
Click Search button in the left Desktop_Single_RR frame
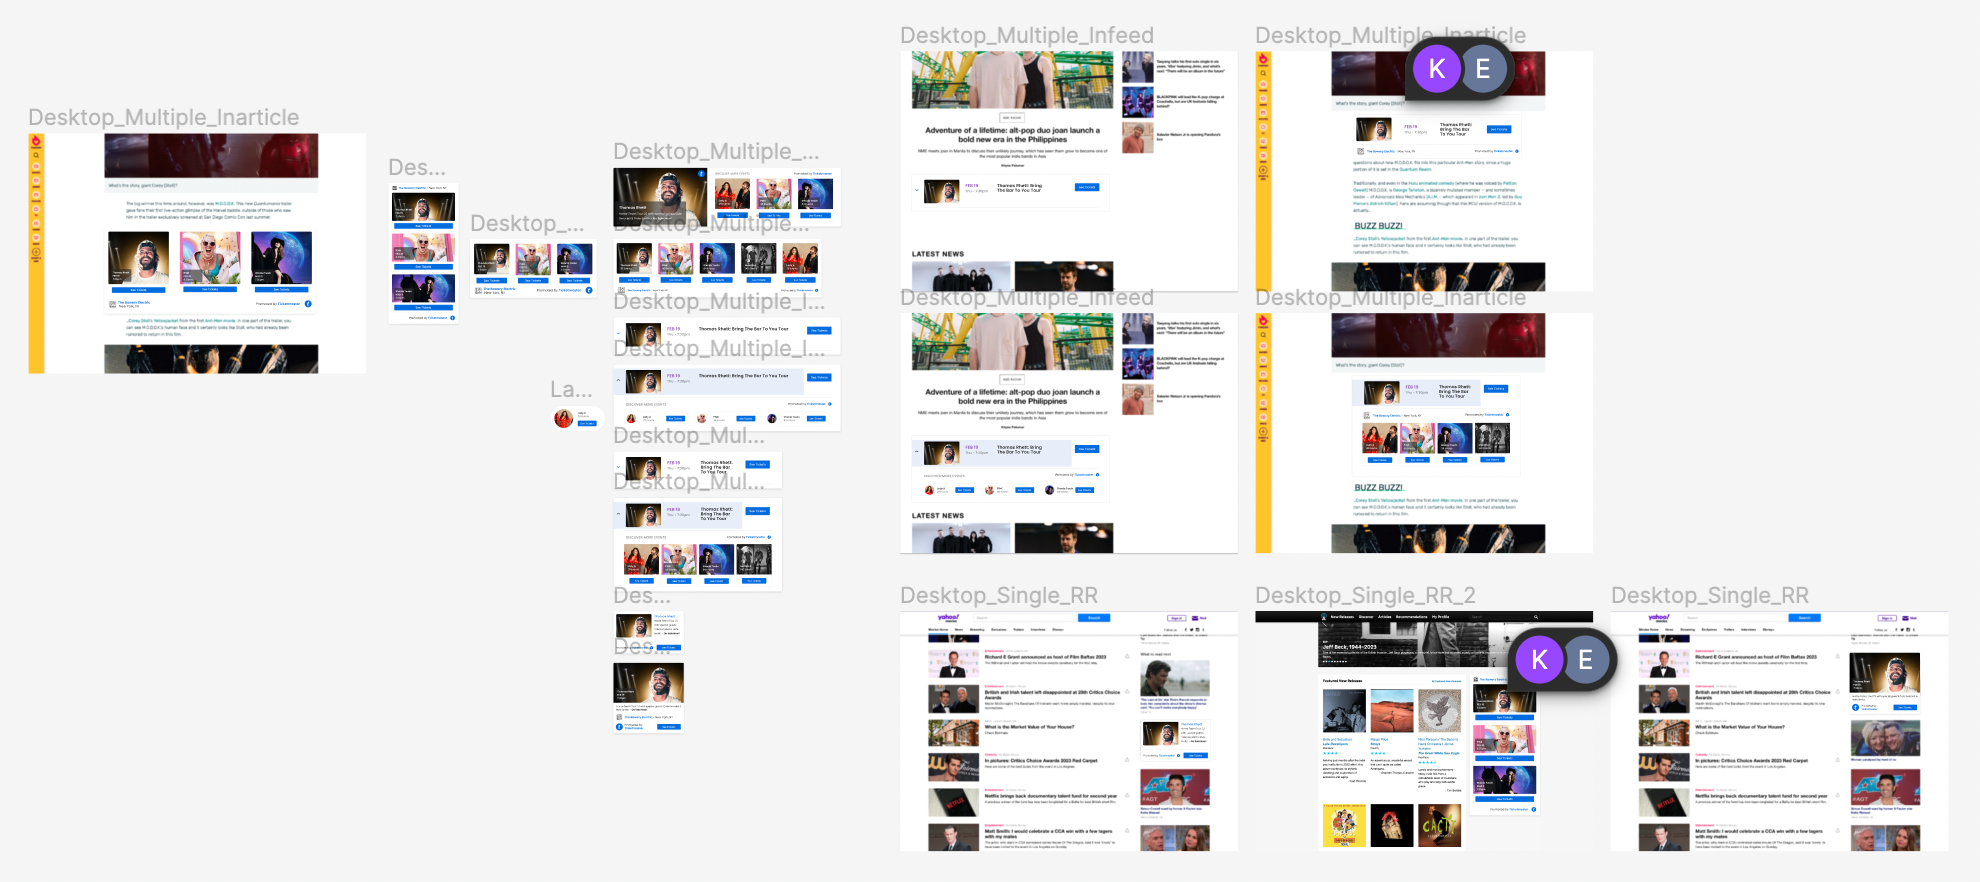[x=1094, y=618]
